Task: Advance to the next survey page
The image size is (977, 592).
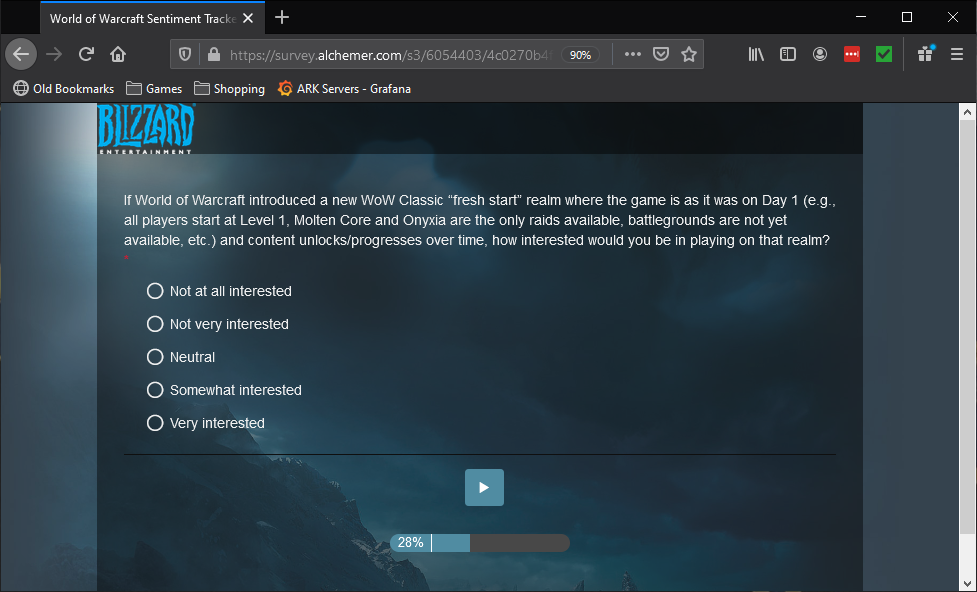Action: [484, 487]
